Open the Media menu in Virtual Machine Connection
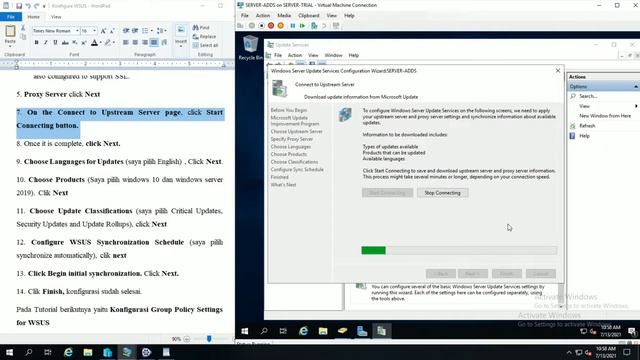640x360 pixels. point(284,16)
